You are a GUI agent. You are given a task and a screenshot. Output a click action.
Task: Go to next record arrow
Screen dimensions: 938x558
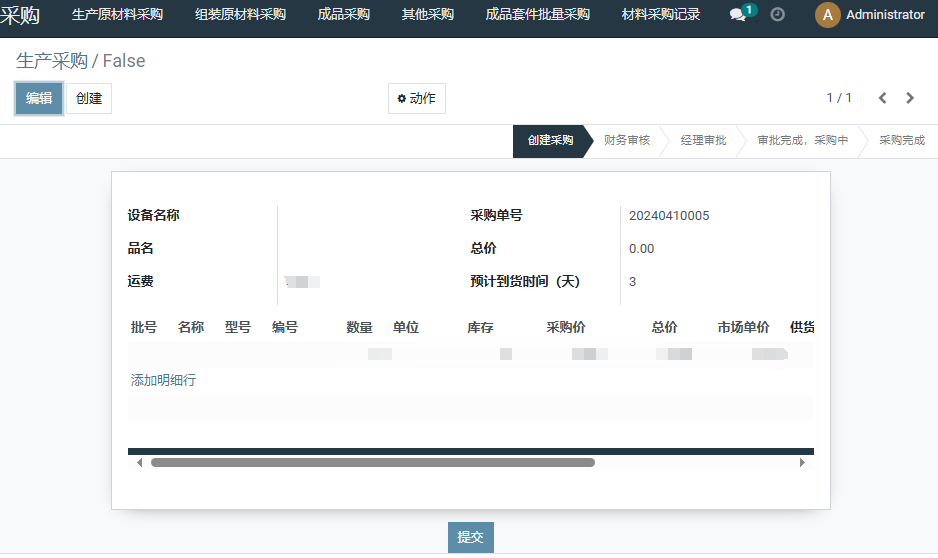(x=910, y=98)
